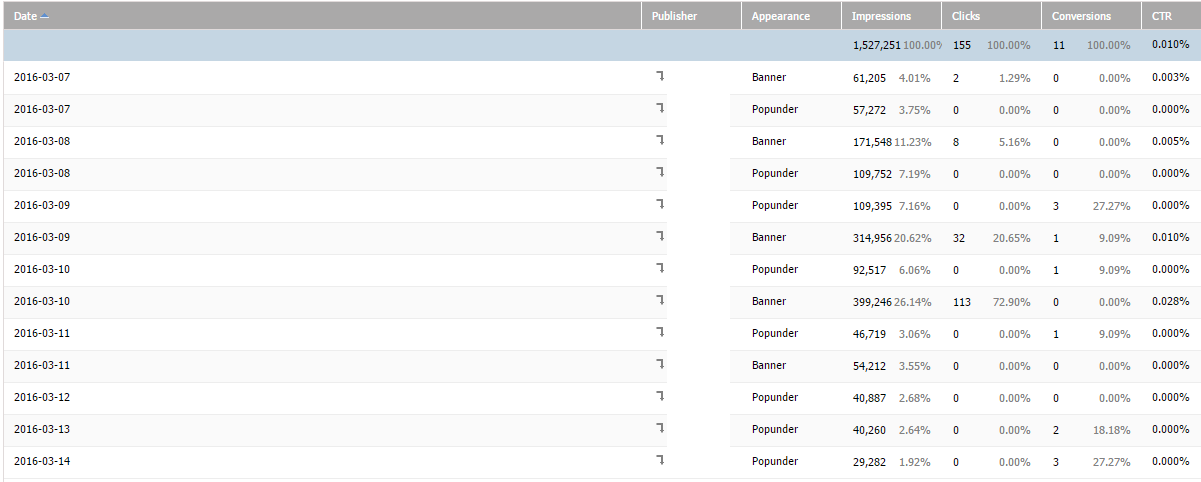This screenshot has height=482, width=1201.
Task: Open publisher arrow icon for 2016-03-13 row
Action: (660, 428)
